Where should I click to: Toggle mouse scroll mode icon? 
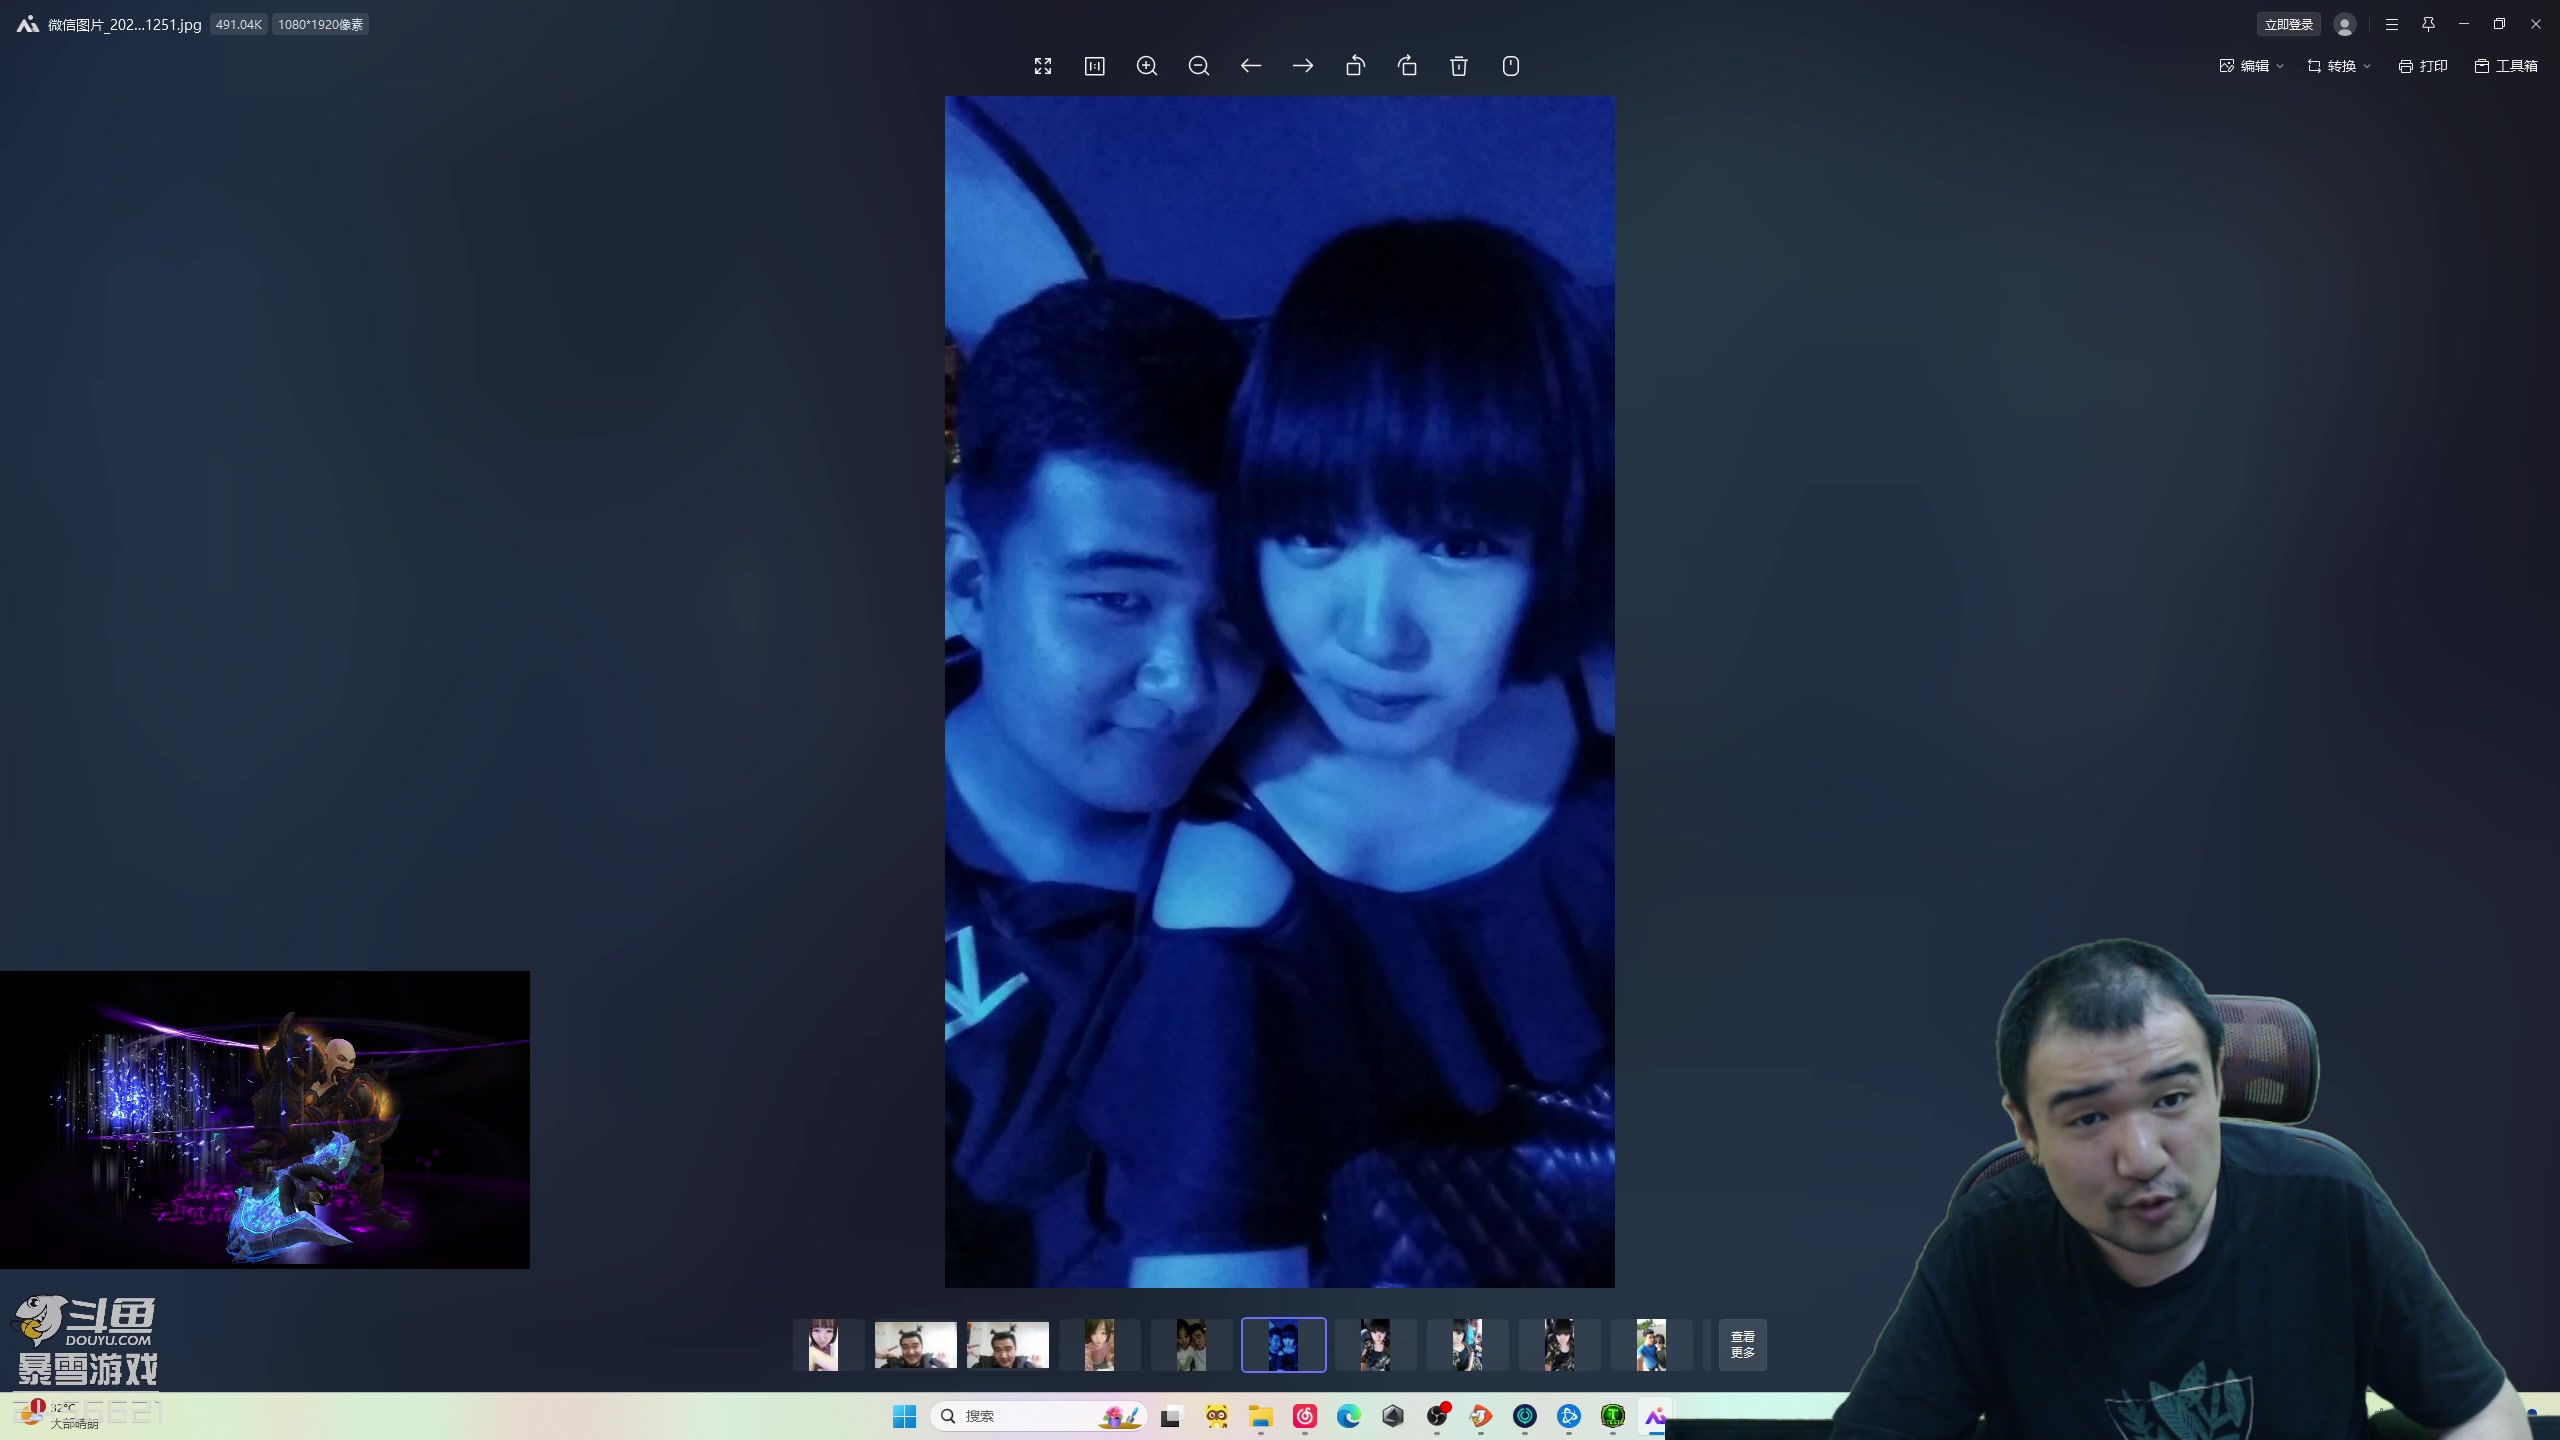(x=1511, y=66)
